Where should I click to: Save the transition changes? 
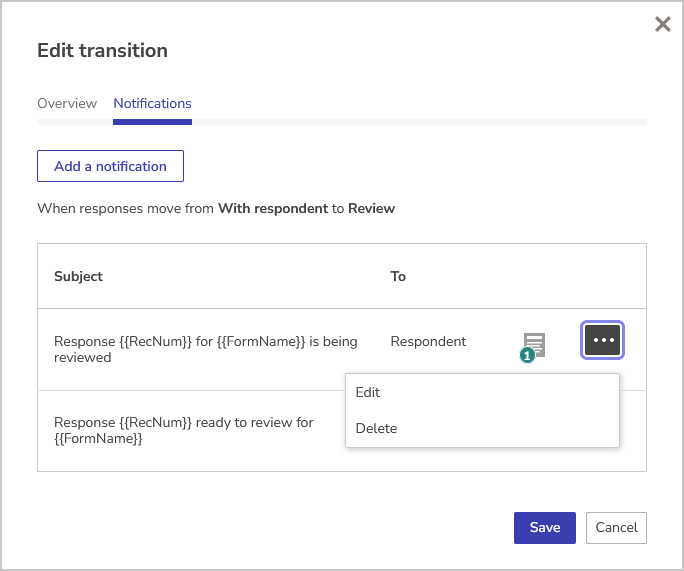(544, 528)
